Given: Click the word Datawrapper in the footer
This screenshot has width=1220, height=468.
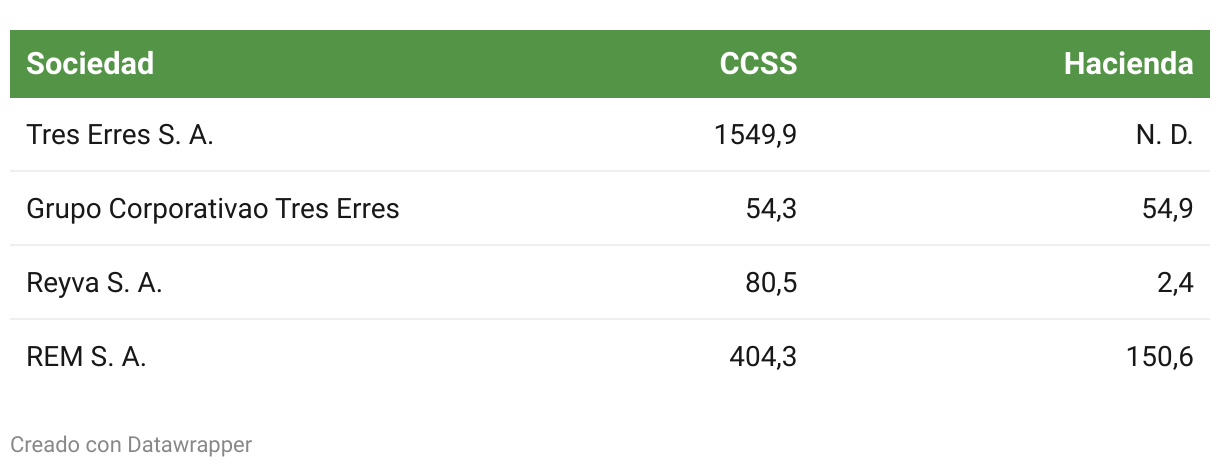Looking at the screenshot, I should 190,444.
